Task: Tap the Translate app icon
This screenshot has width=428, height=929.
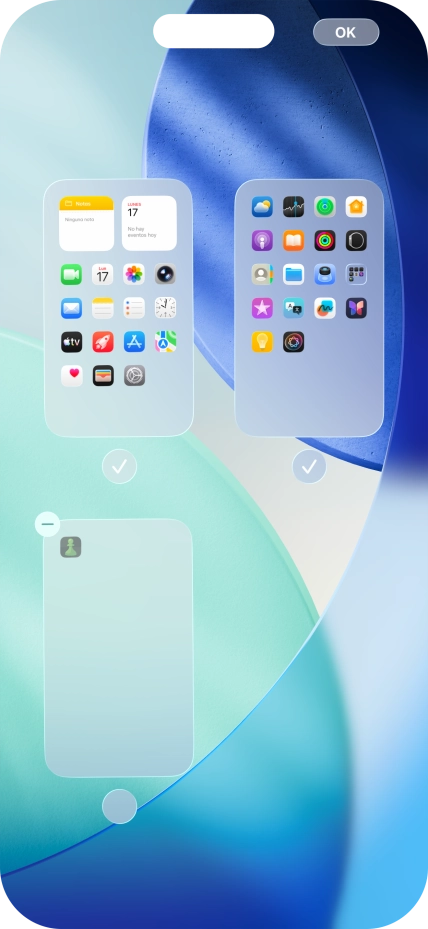Action: click(x=293, y=308)
